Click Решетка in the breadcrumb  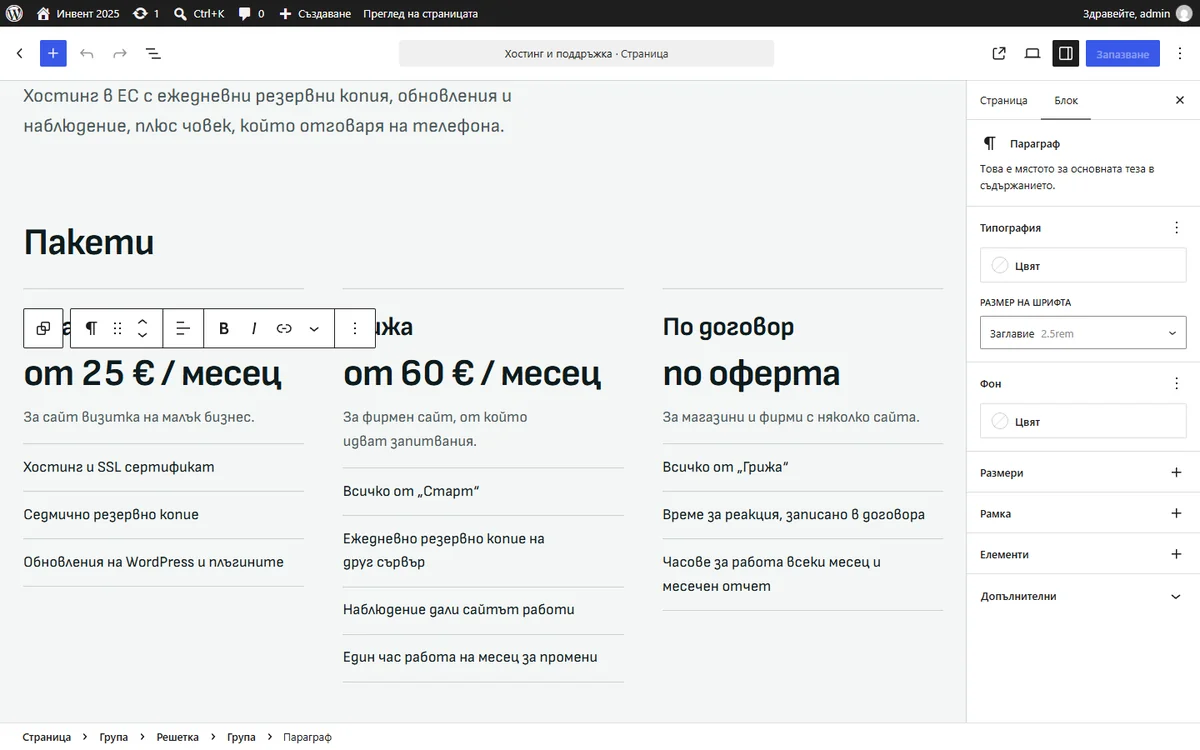pos(178,737)
